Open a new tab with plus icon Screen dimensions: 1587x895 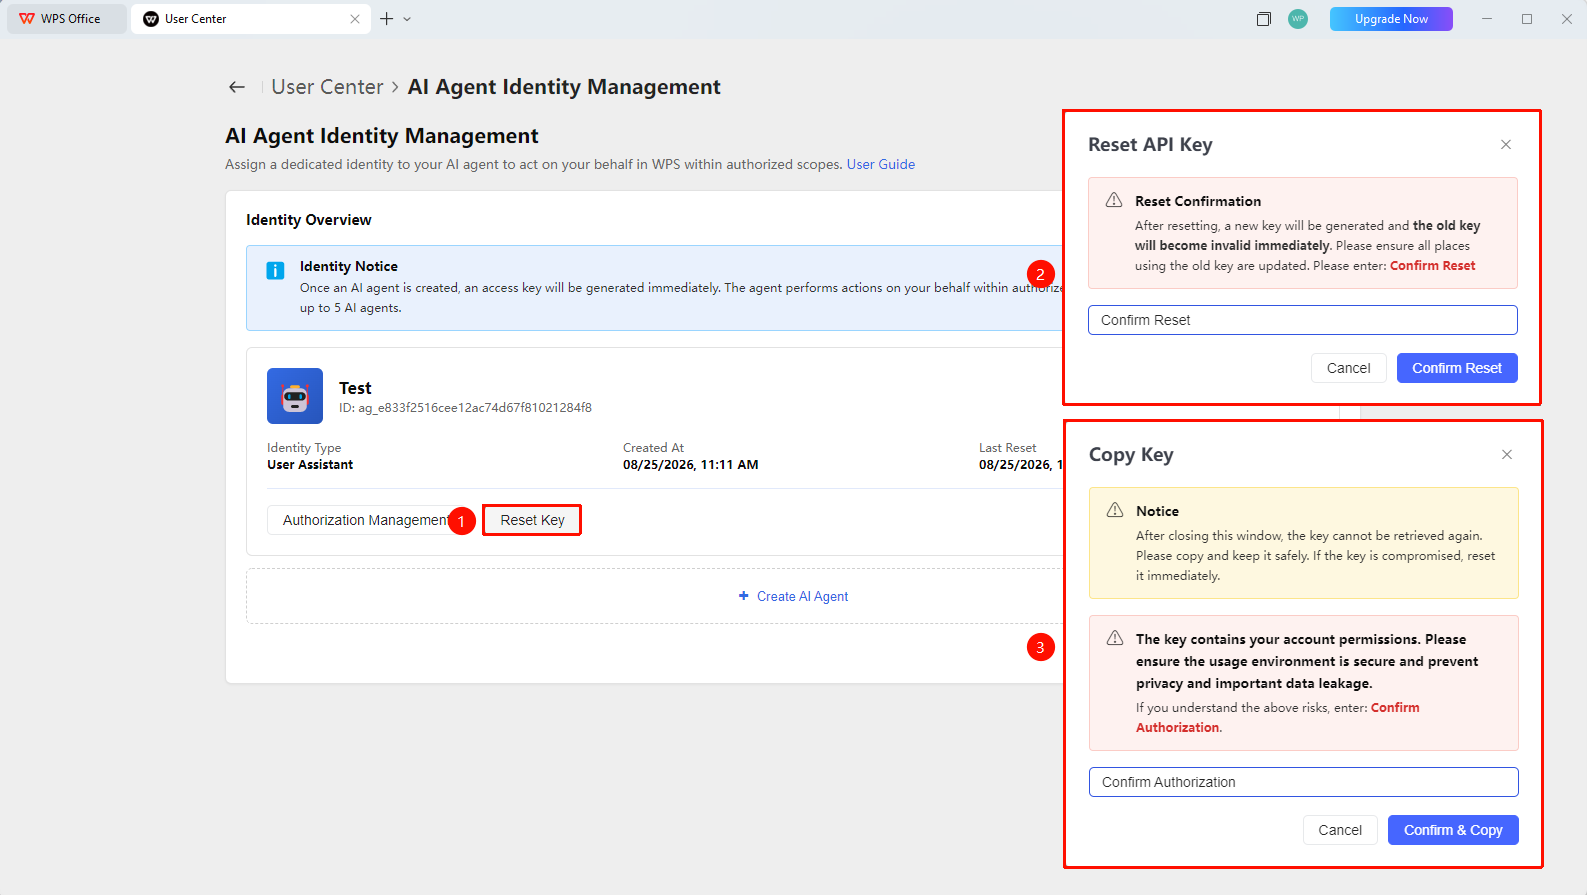point(386,19)
